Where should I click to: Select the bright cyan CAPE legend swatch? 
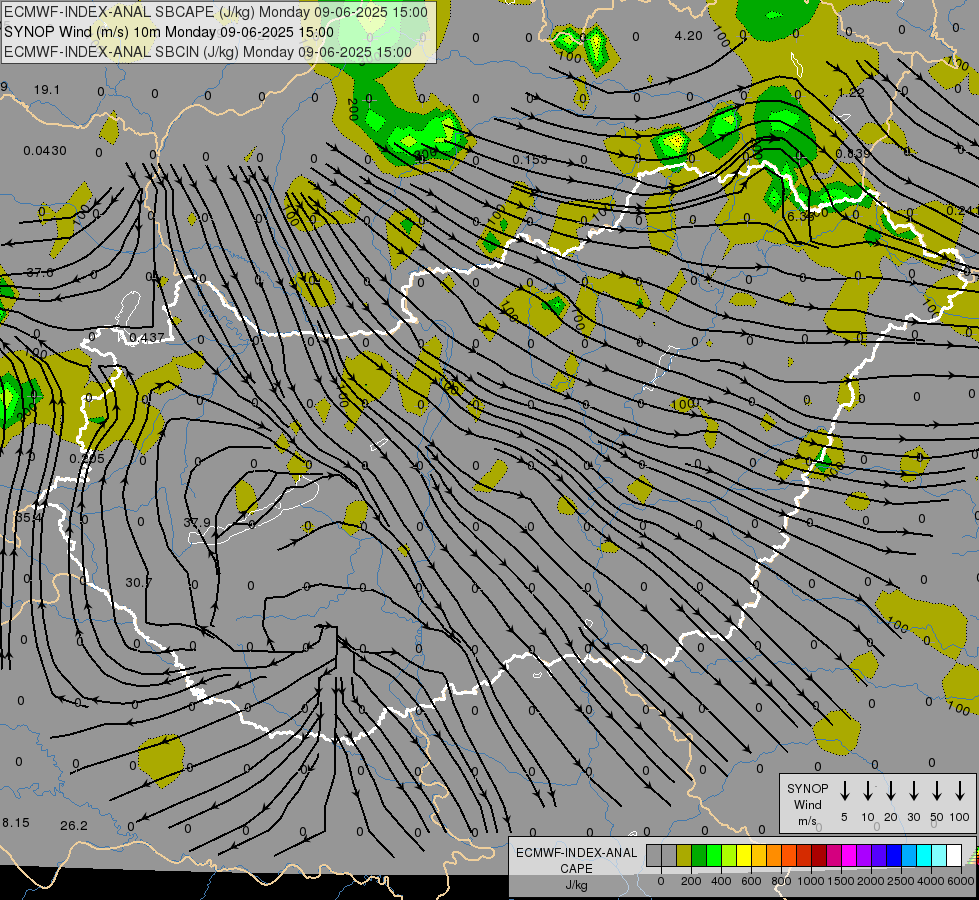[923, 856]
